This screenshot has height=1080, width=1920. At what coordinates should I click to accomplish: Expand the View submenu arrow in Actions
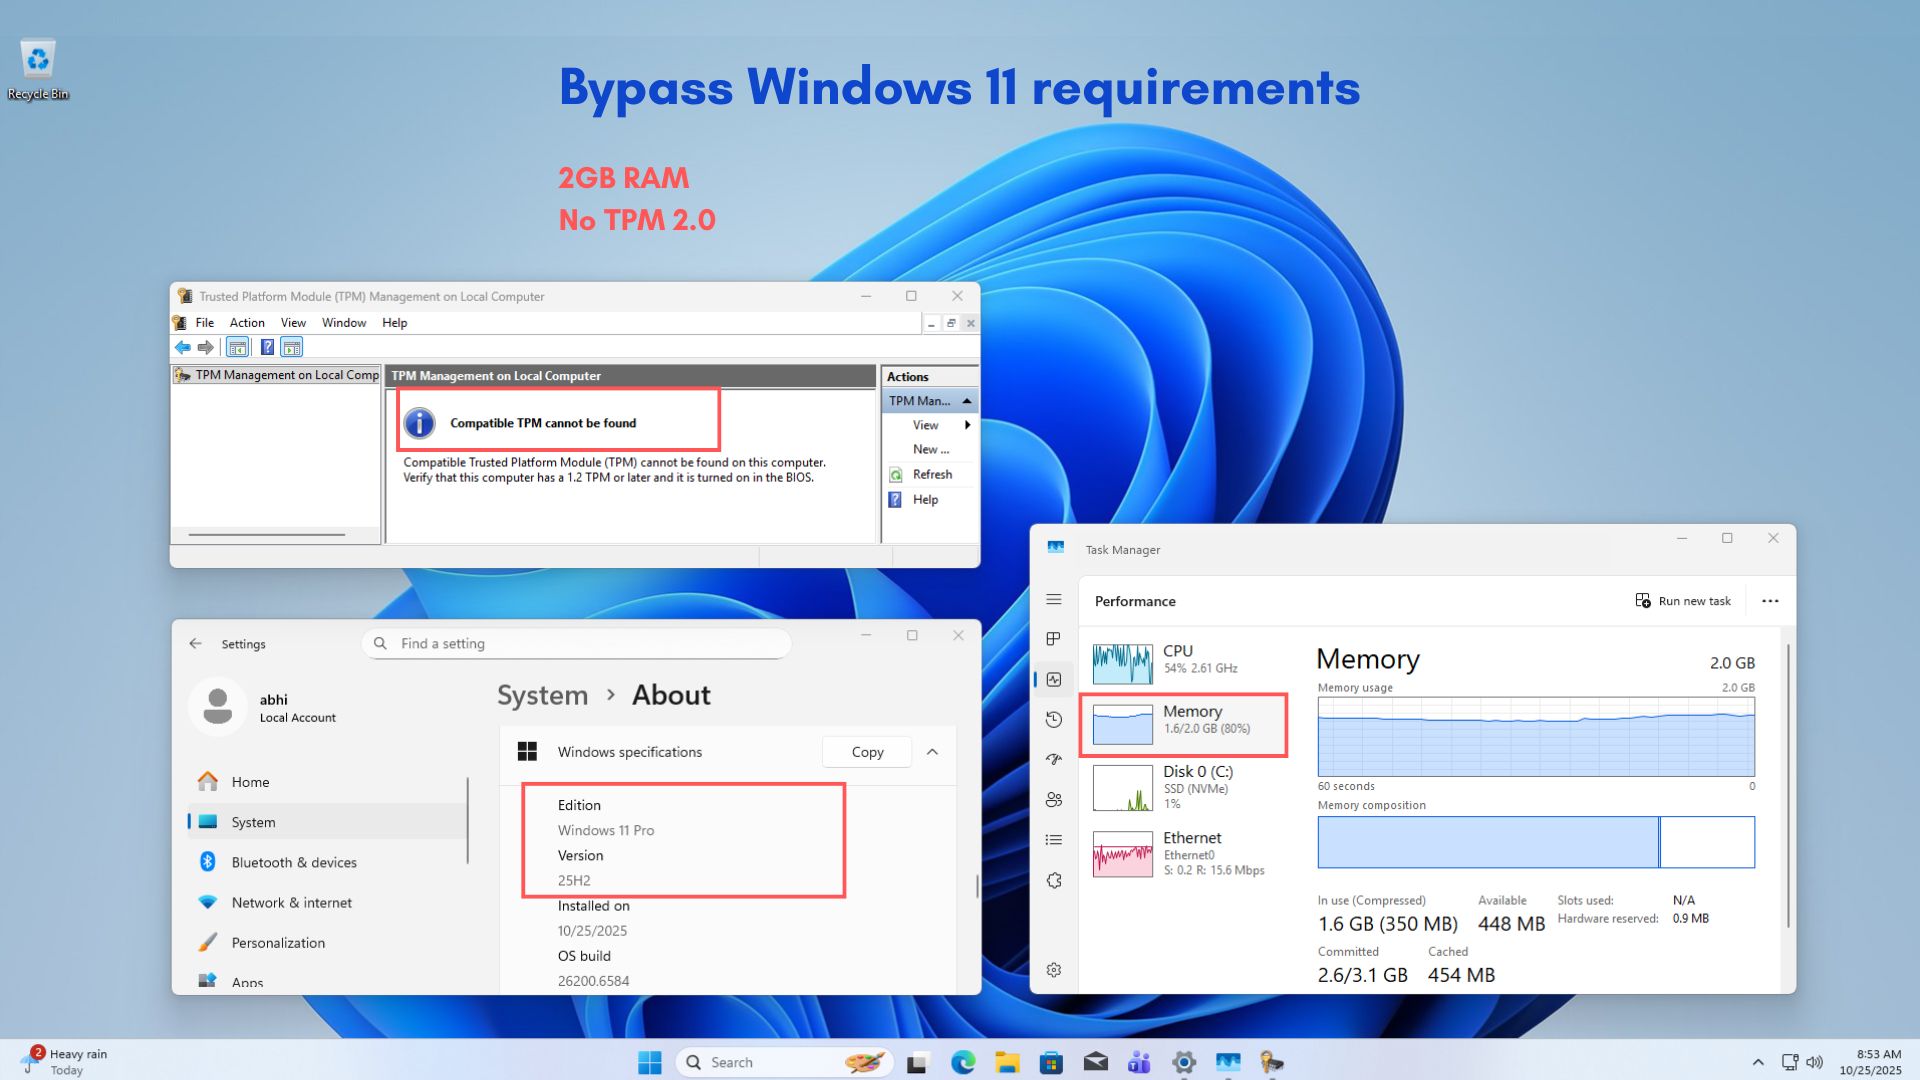(967, 425)
